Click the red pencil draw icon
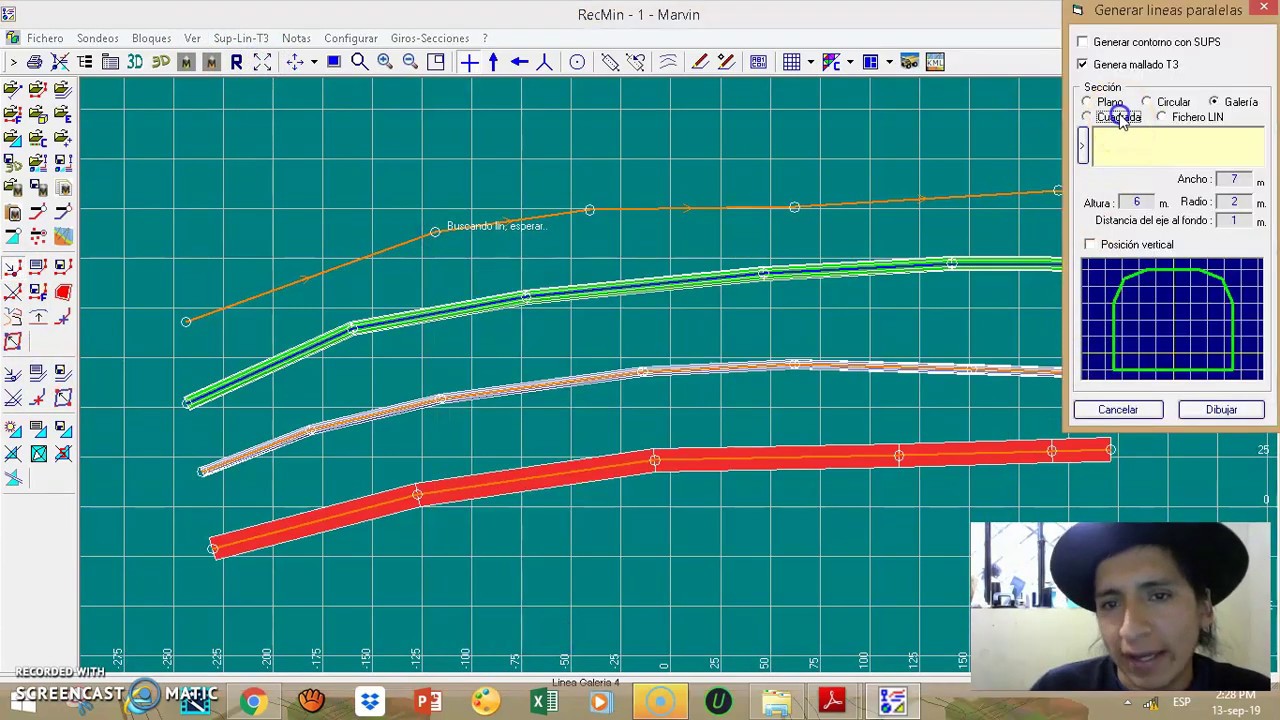The width and height of the screenshot is (1280, 720). pos(700,62)
